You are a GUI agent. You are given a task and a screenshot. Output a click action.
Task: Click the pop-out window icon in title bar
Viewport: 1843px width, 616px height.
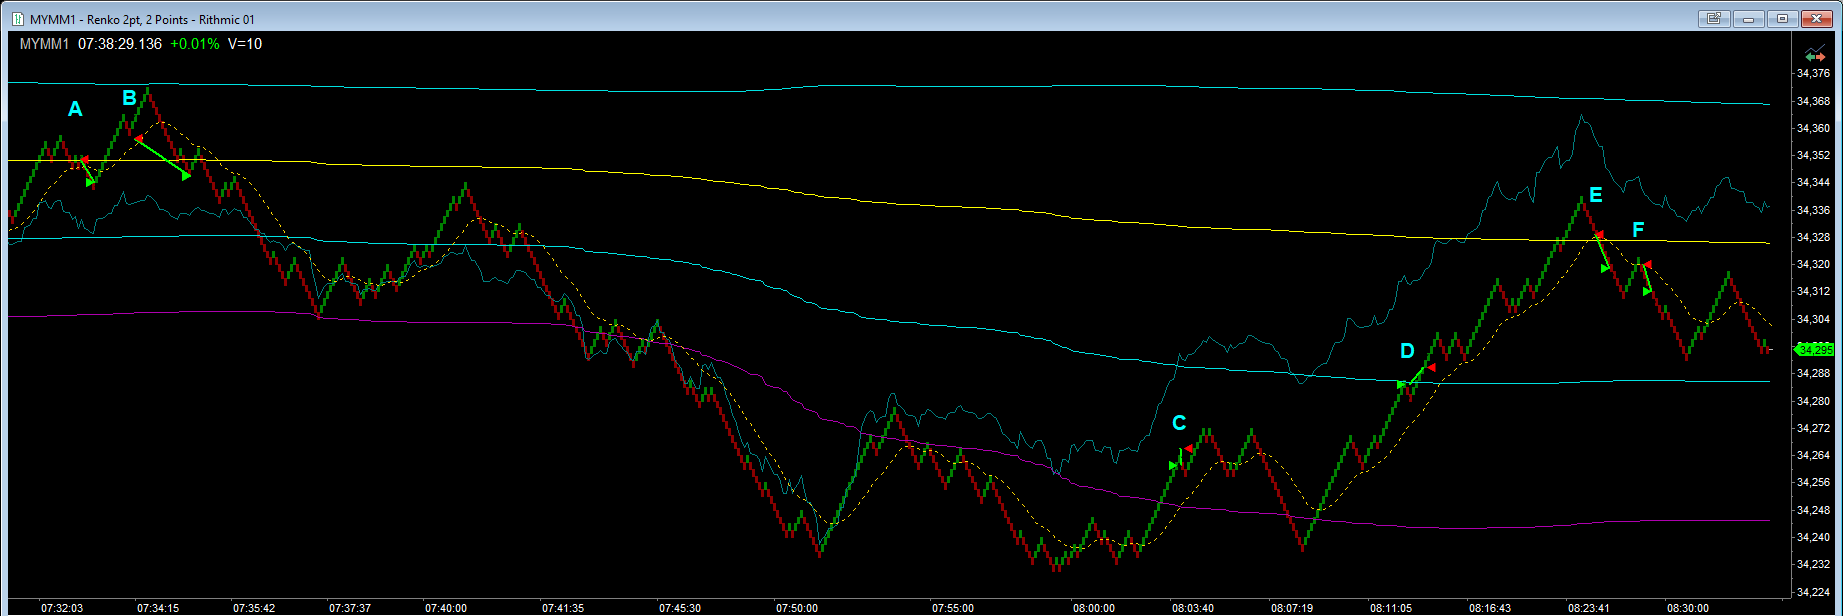(x=1714, y=18)
